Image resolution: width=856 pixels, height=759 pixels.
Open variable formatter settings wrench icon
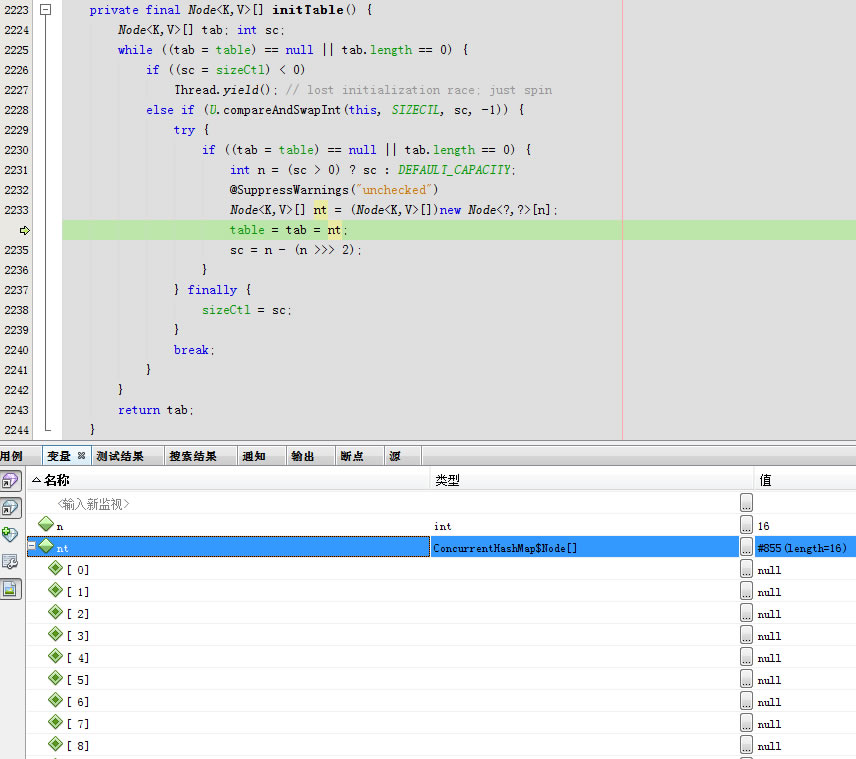[10, 561]
